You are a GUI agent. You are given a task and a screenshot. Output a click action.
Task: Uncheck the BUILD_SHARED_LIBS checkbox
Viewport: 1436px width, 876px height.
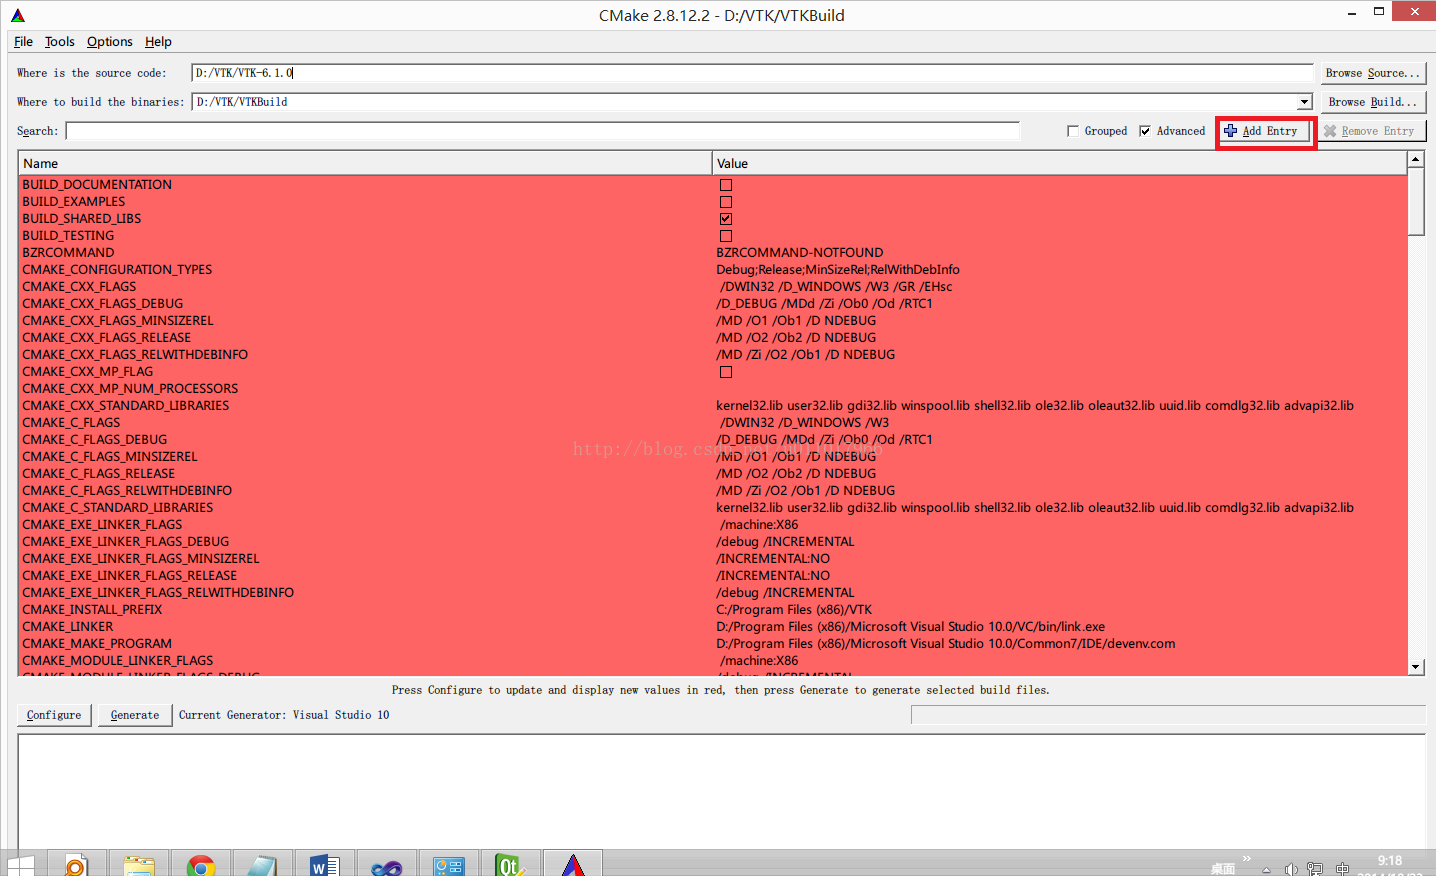(726, 219)
